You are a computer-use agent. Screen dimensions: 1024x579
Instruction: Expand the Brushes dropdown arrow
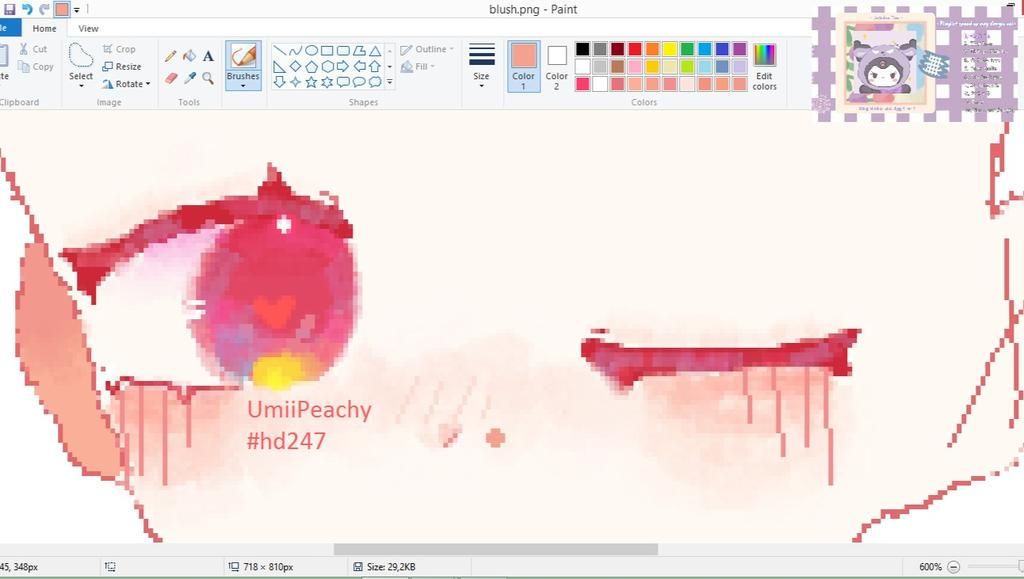point(243,86)
